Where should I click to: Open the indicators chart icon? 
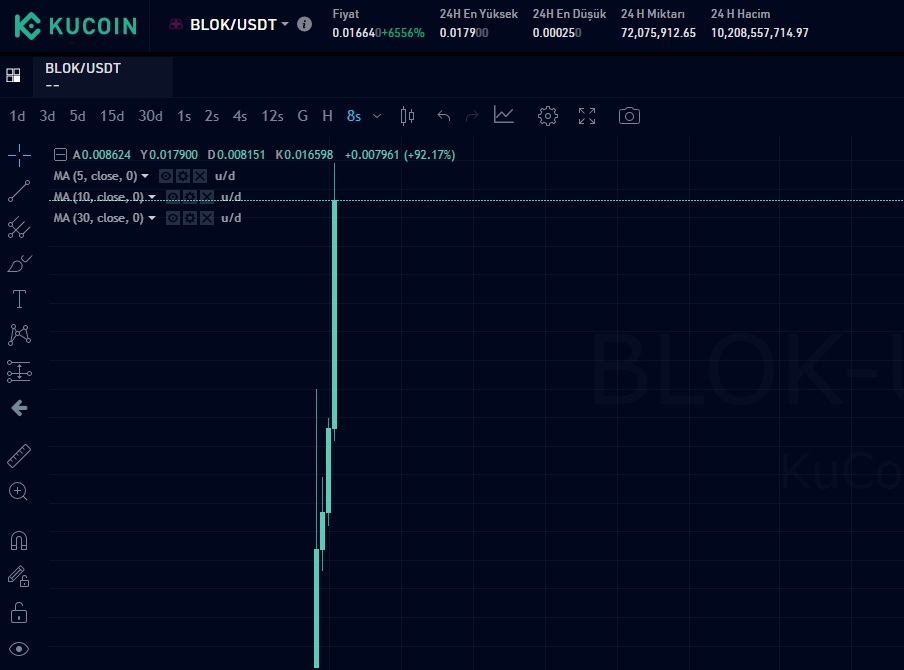(x=503, y=115)
